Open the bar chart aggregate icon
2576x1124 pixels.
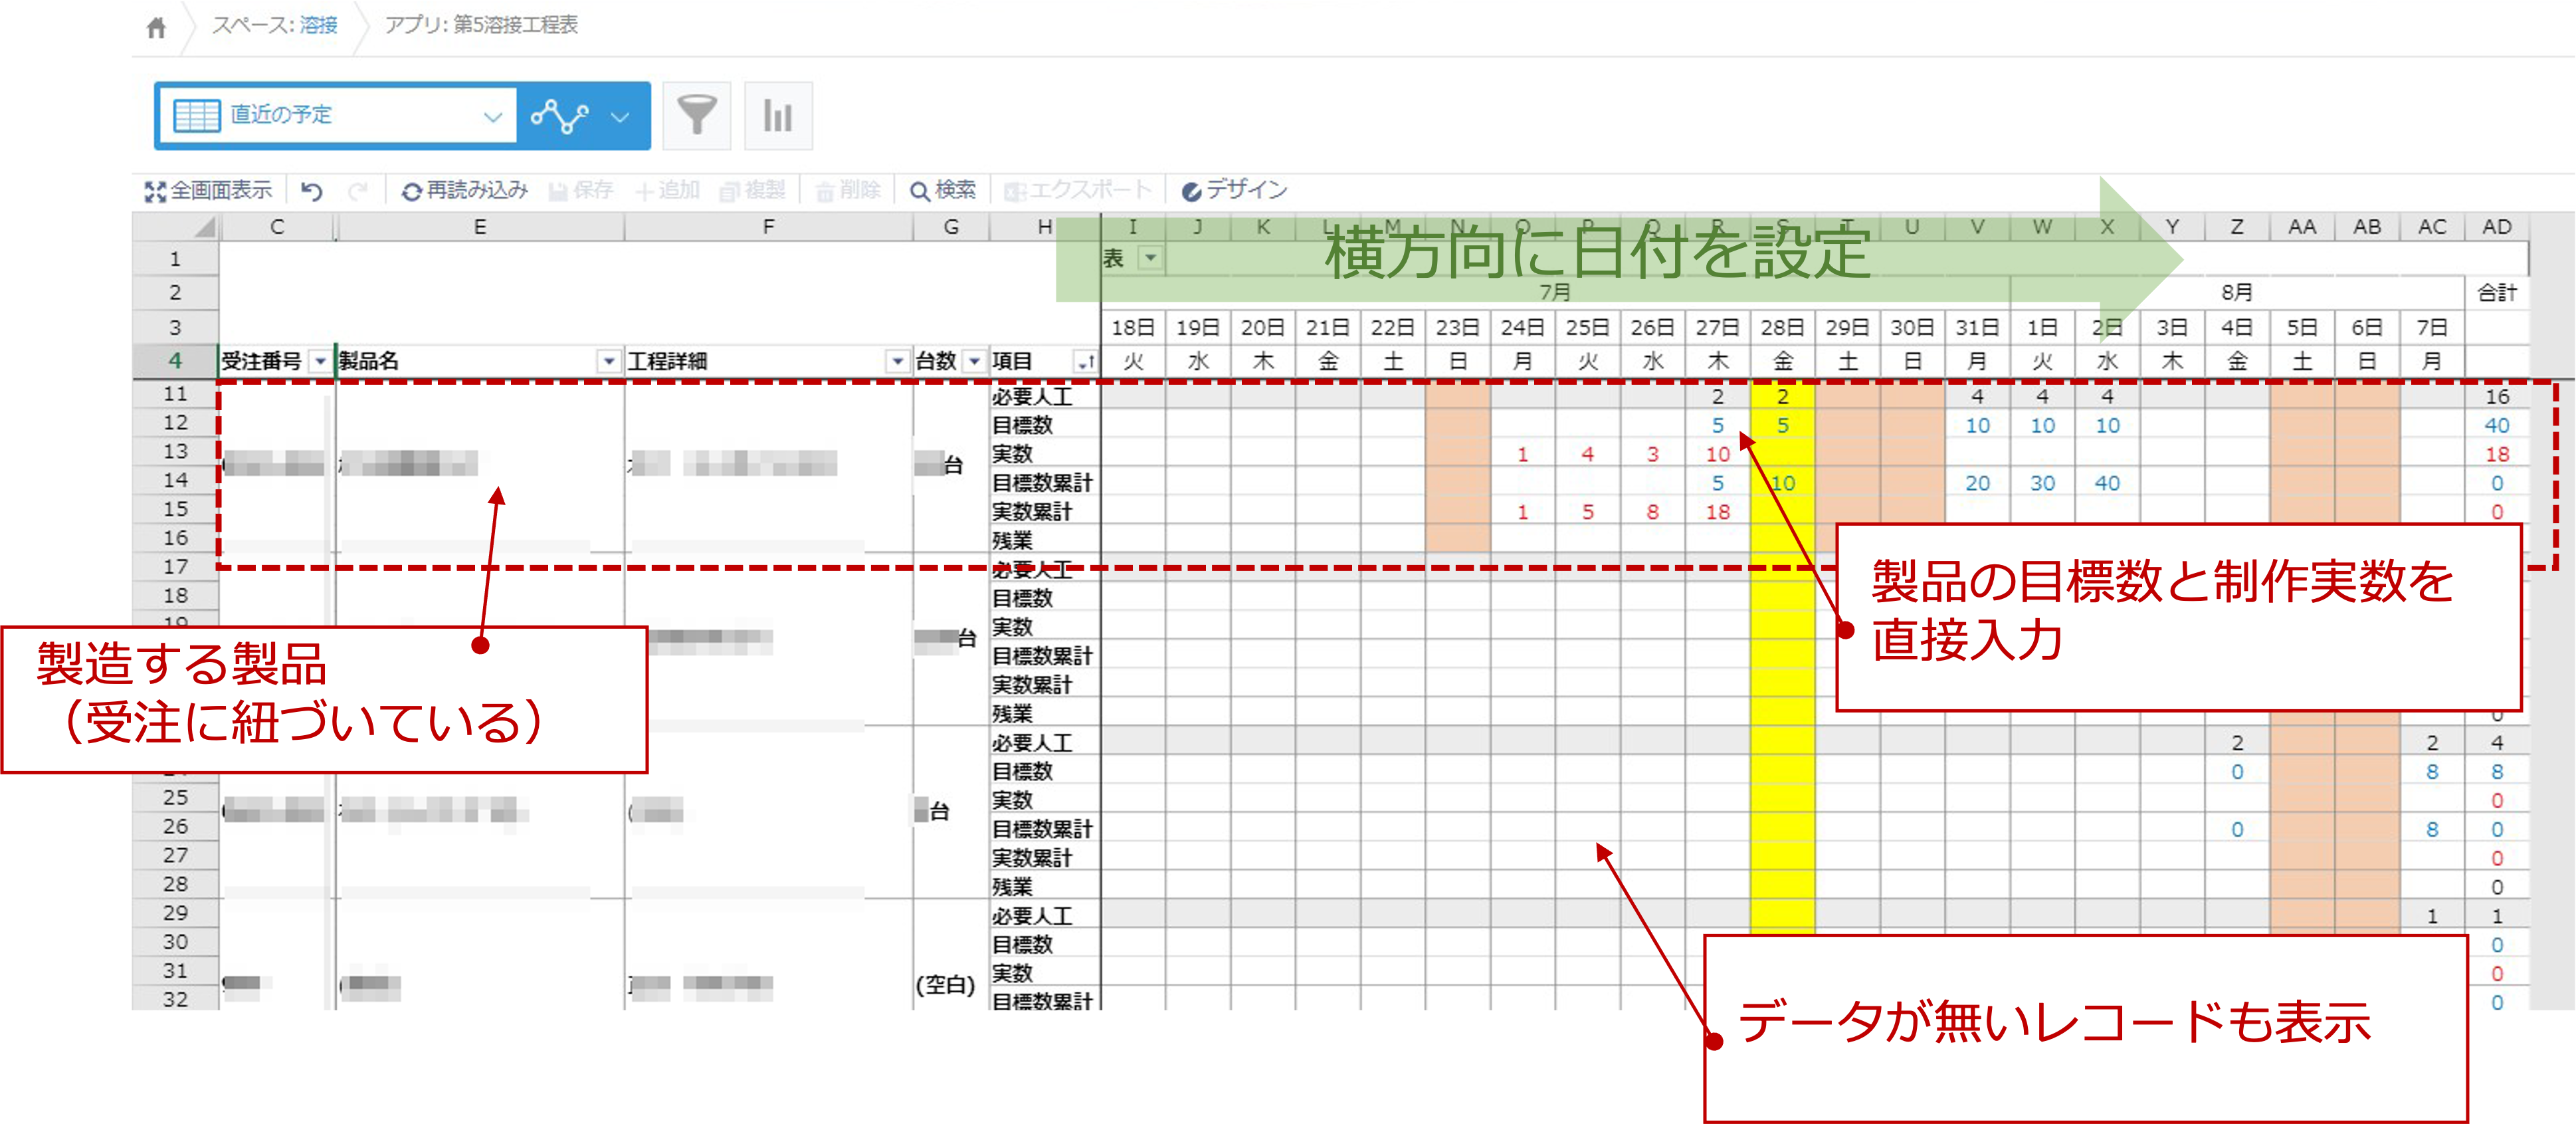(778, 115)
